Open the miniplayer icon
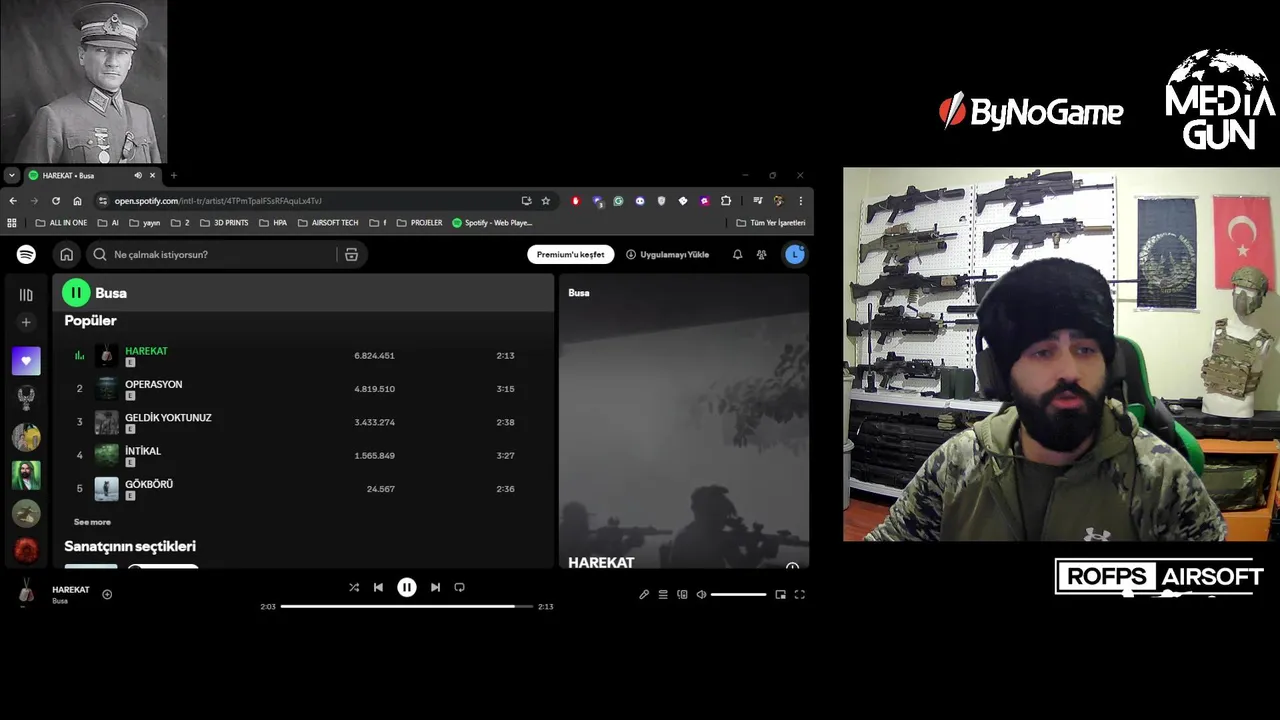Viewport: 1280px width, 720px height. coord(780,594)
